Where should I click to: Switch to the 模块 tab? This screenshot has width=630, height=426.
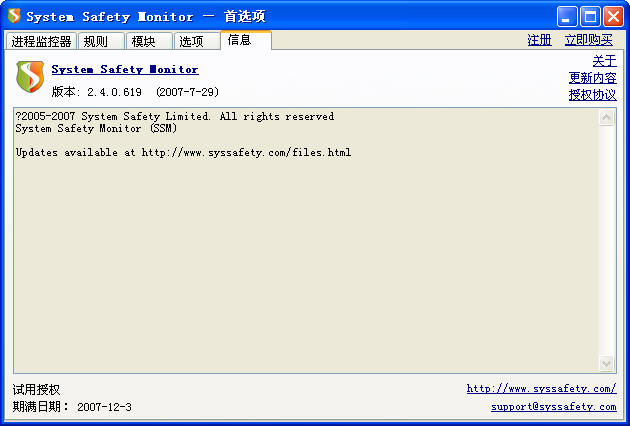click(x=149, y=41)
